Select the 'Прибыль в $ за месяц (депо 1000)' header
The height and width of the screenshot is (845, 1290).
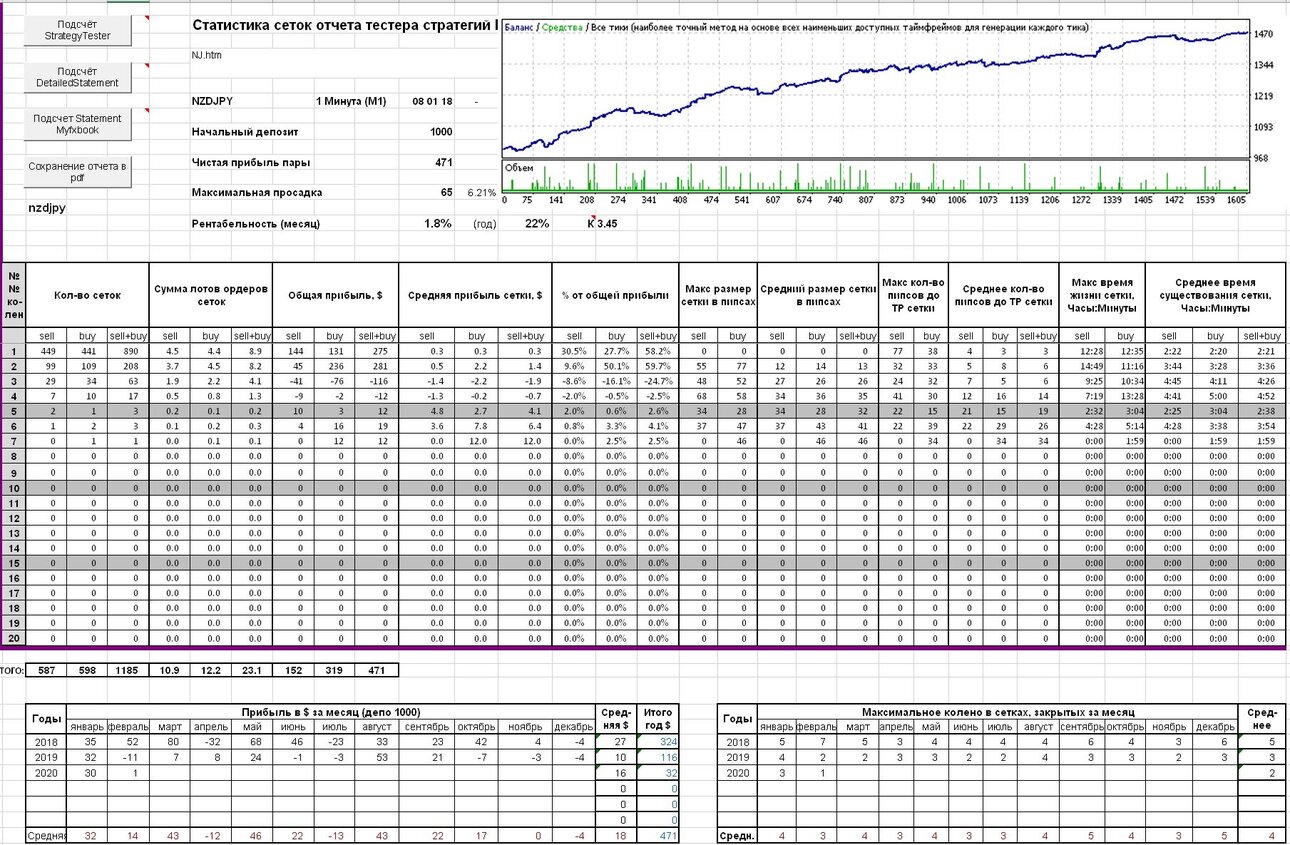332,711
